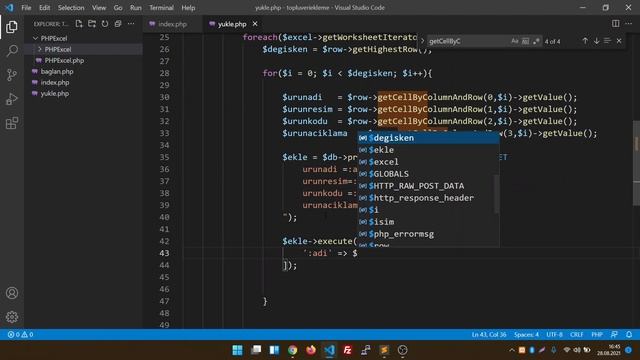Expand the replace field toggle arrow

tap(422, 41)
